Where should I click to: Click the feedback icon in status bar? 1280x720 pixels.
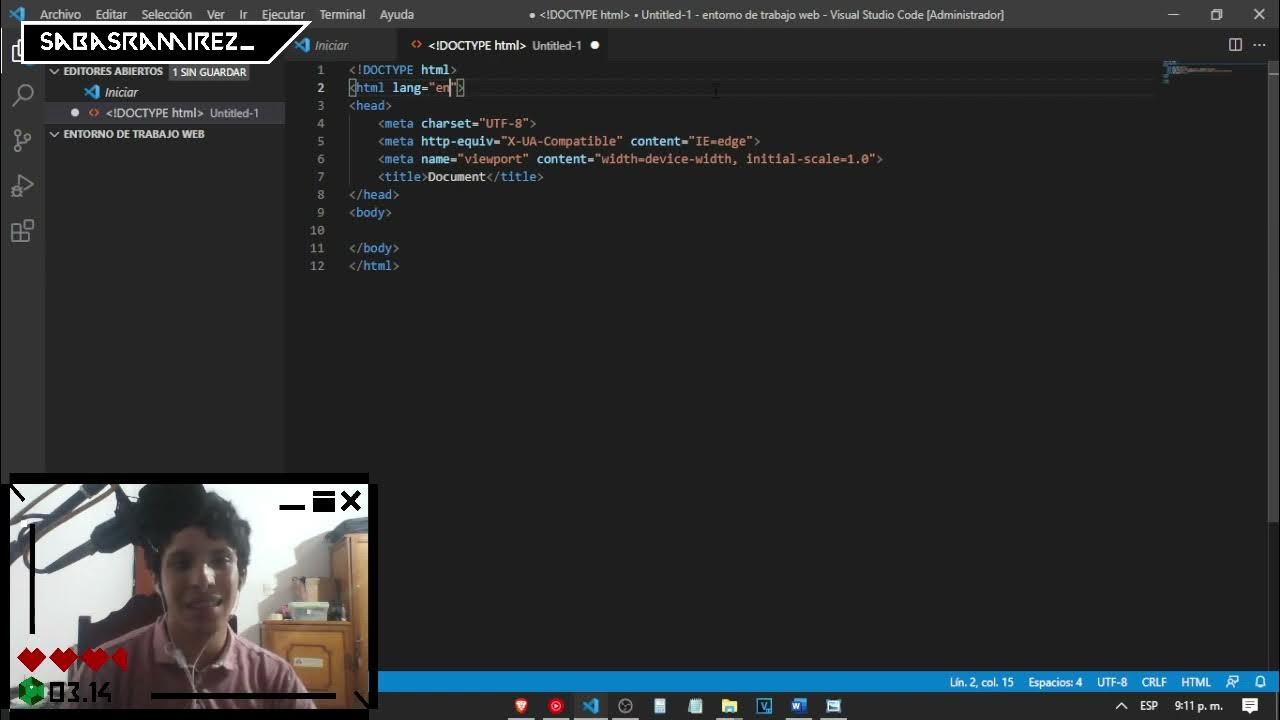(1233, 682)
